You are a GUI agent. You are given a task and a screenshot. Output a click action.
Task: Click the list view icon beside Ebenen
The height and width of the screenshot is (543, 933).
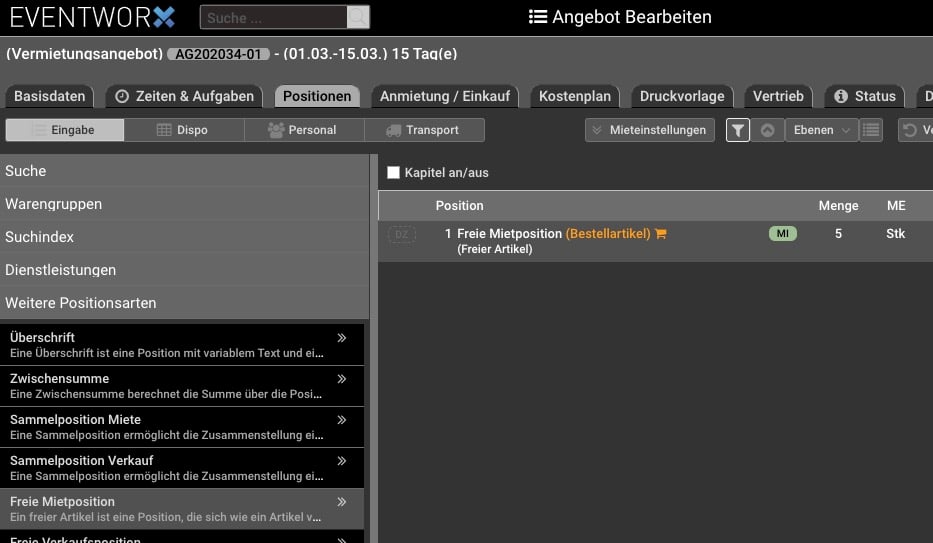(x=871, y=130)
